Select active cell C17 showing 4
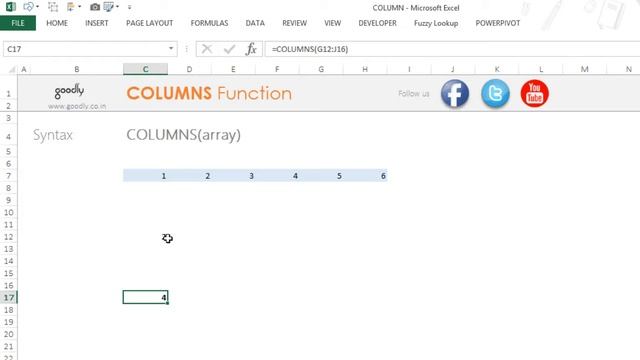The width and height of the screenshot is (640, 360). 145,298
